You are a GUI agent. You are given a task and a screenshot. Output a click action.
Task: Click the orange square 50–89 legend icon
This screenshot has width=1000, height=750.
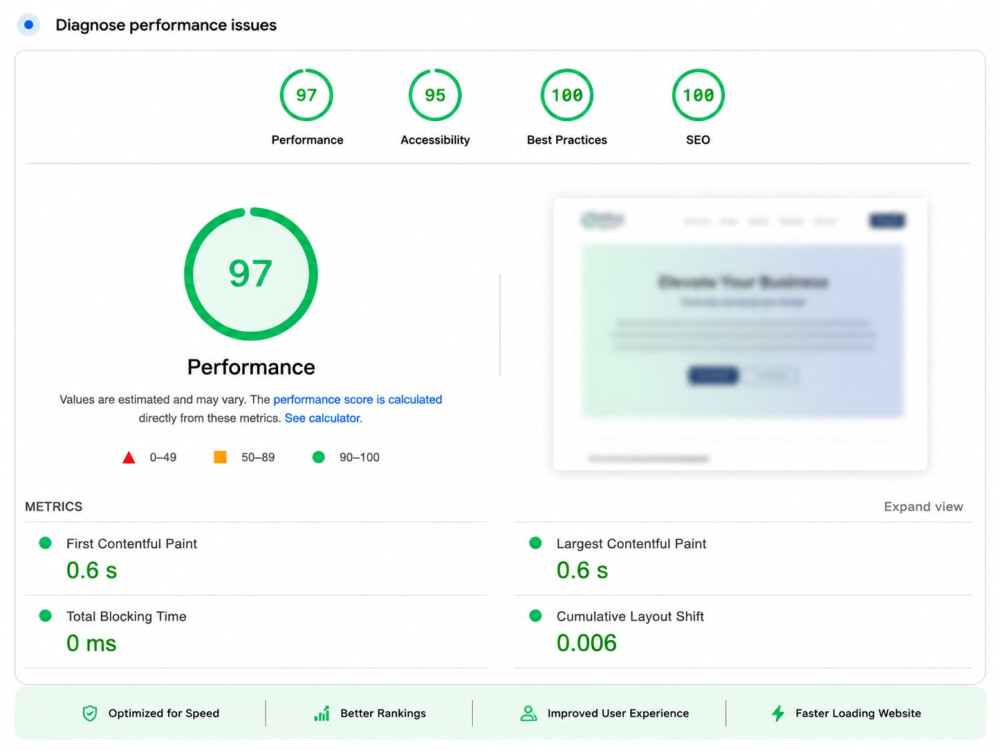pos(220,457)
